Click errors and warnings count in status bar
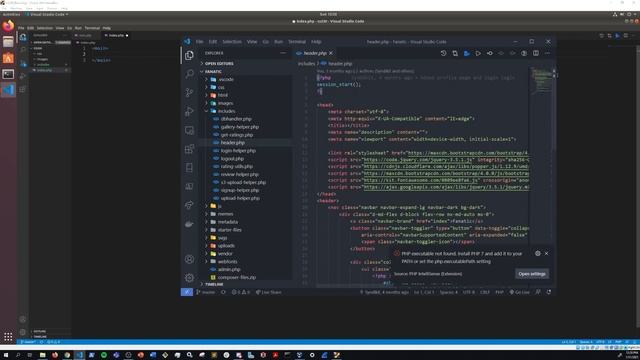 click(240, 292)
